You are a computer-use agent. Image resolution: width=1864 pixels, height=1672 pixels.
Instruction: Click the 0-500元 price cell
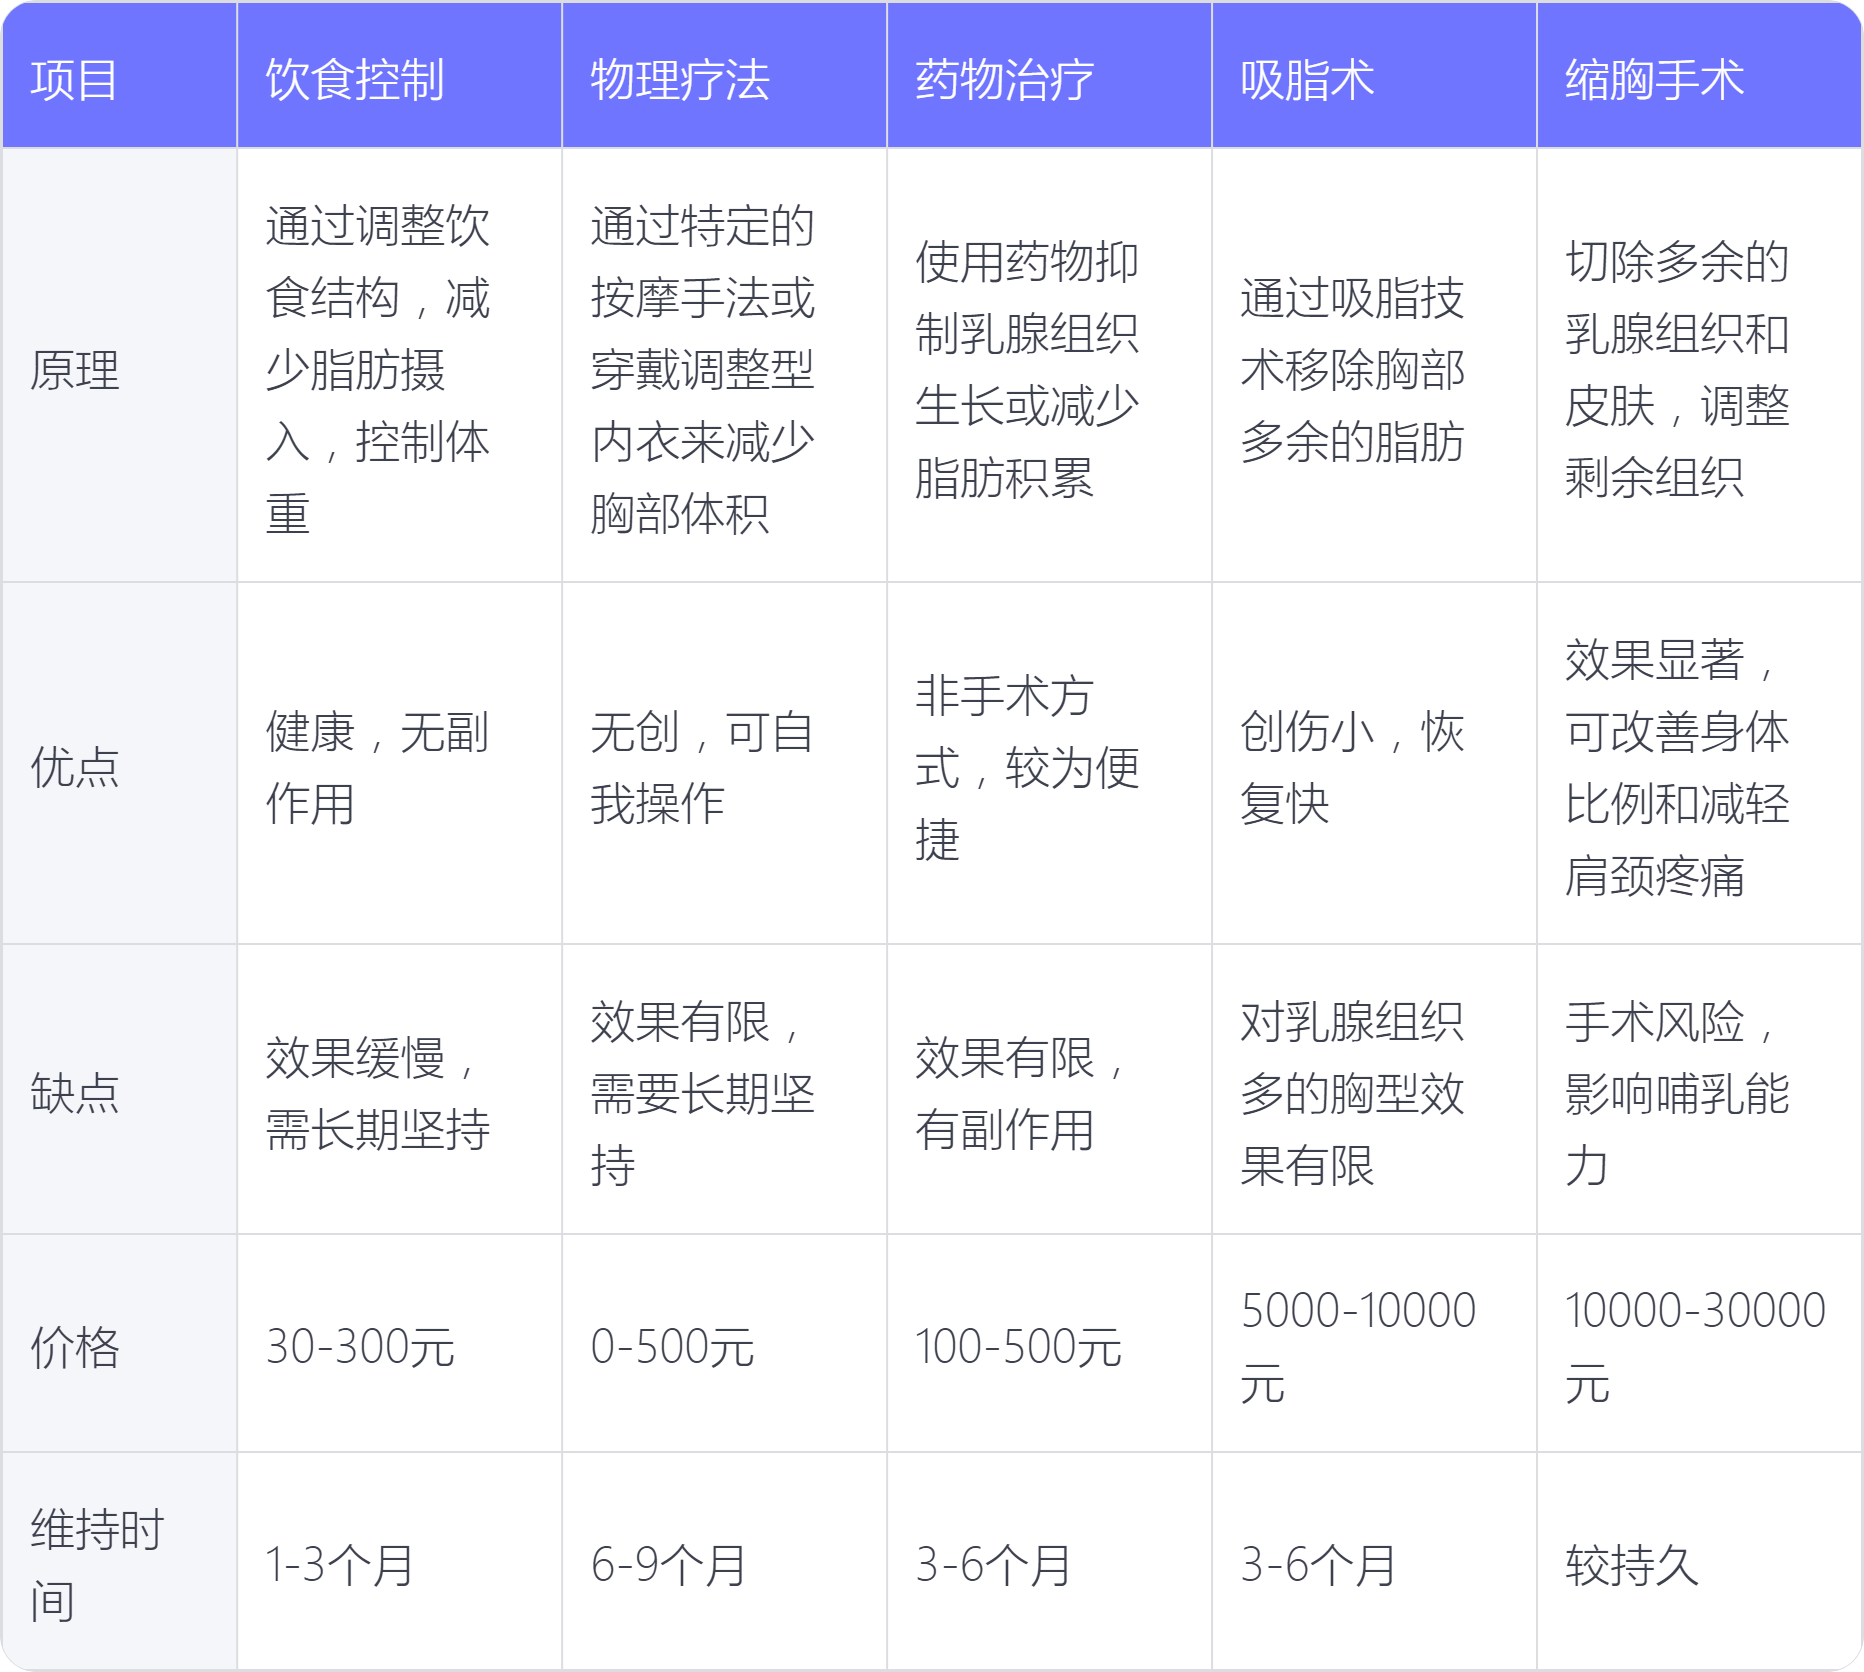point(673,1347)
